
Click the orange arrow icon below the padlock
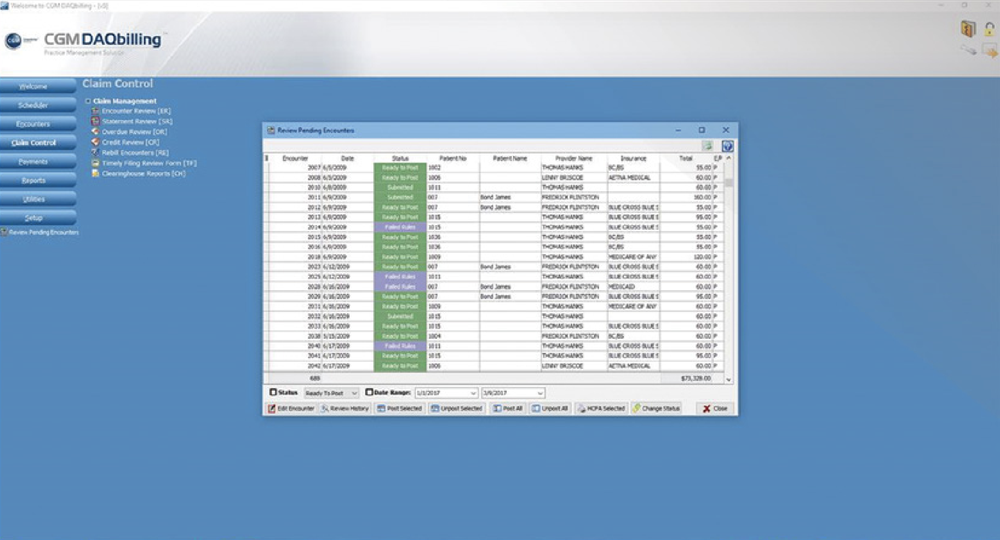tap(990, 51)
